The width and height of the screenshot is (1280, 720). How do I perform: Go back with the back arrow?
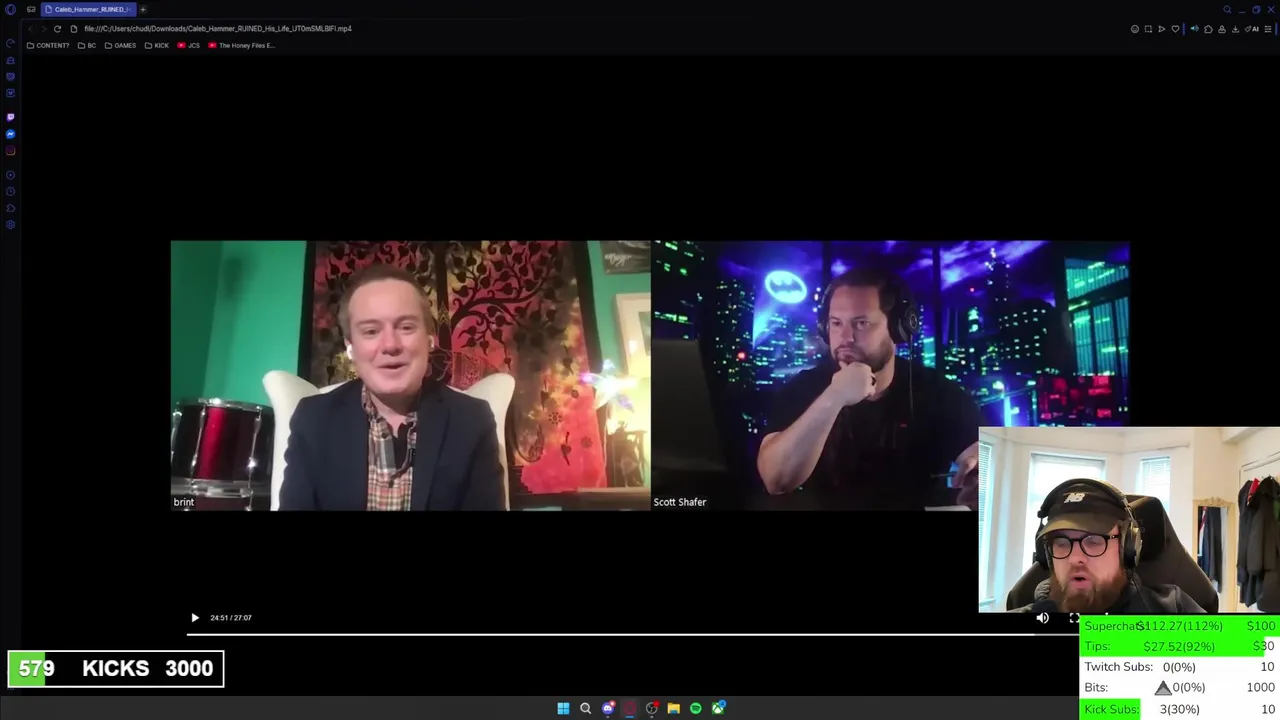tap(30, 28)
